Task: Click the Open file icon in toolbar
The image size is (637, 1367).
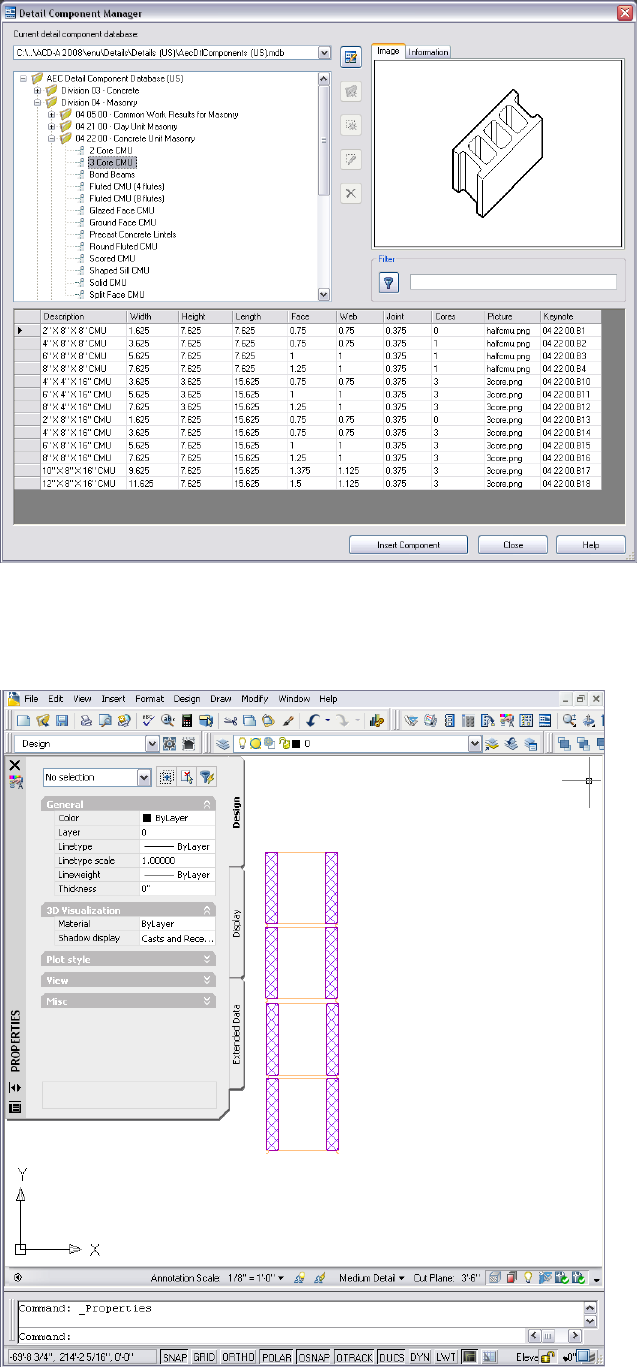Action: coord(43,719)
